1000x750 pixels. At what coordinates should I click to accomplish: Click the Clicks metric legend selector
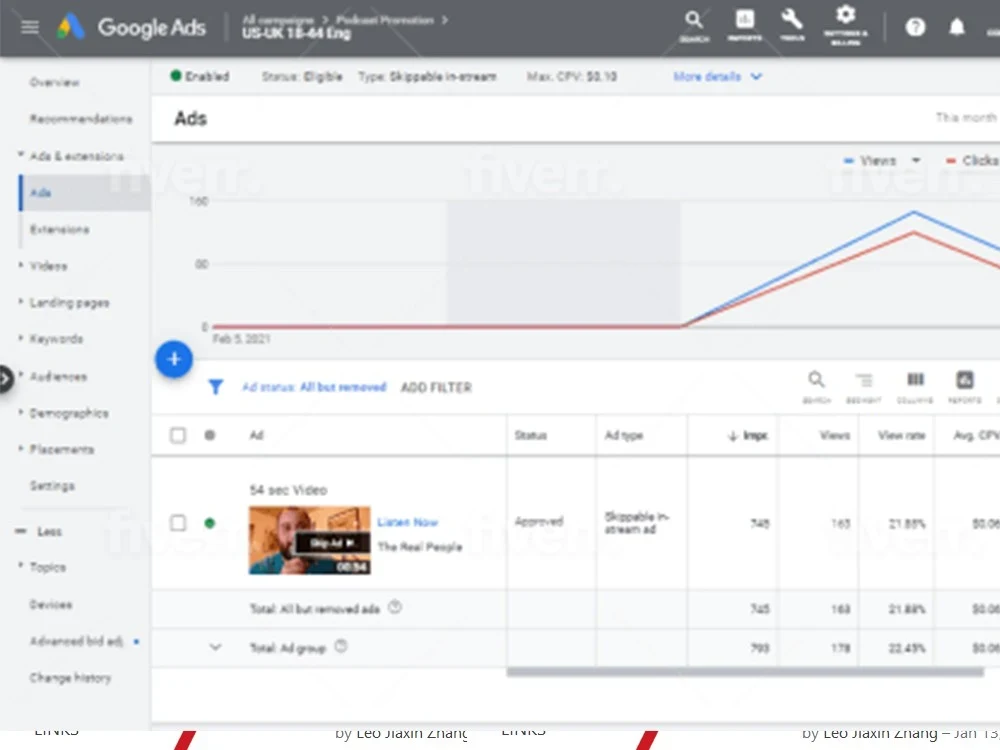(972, 161)
